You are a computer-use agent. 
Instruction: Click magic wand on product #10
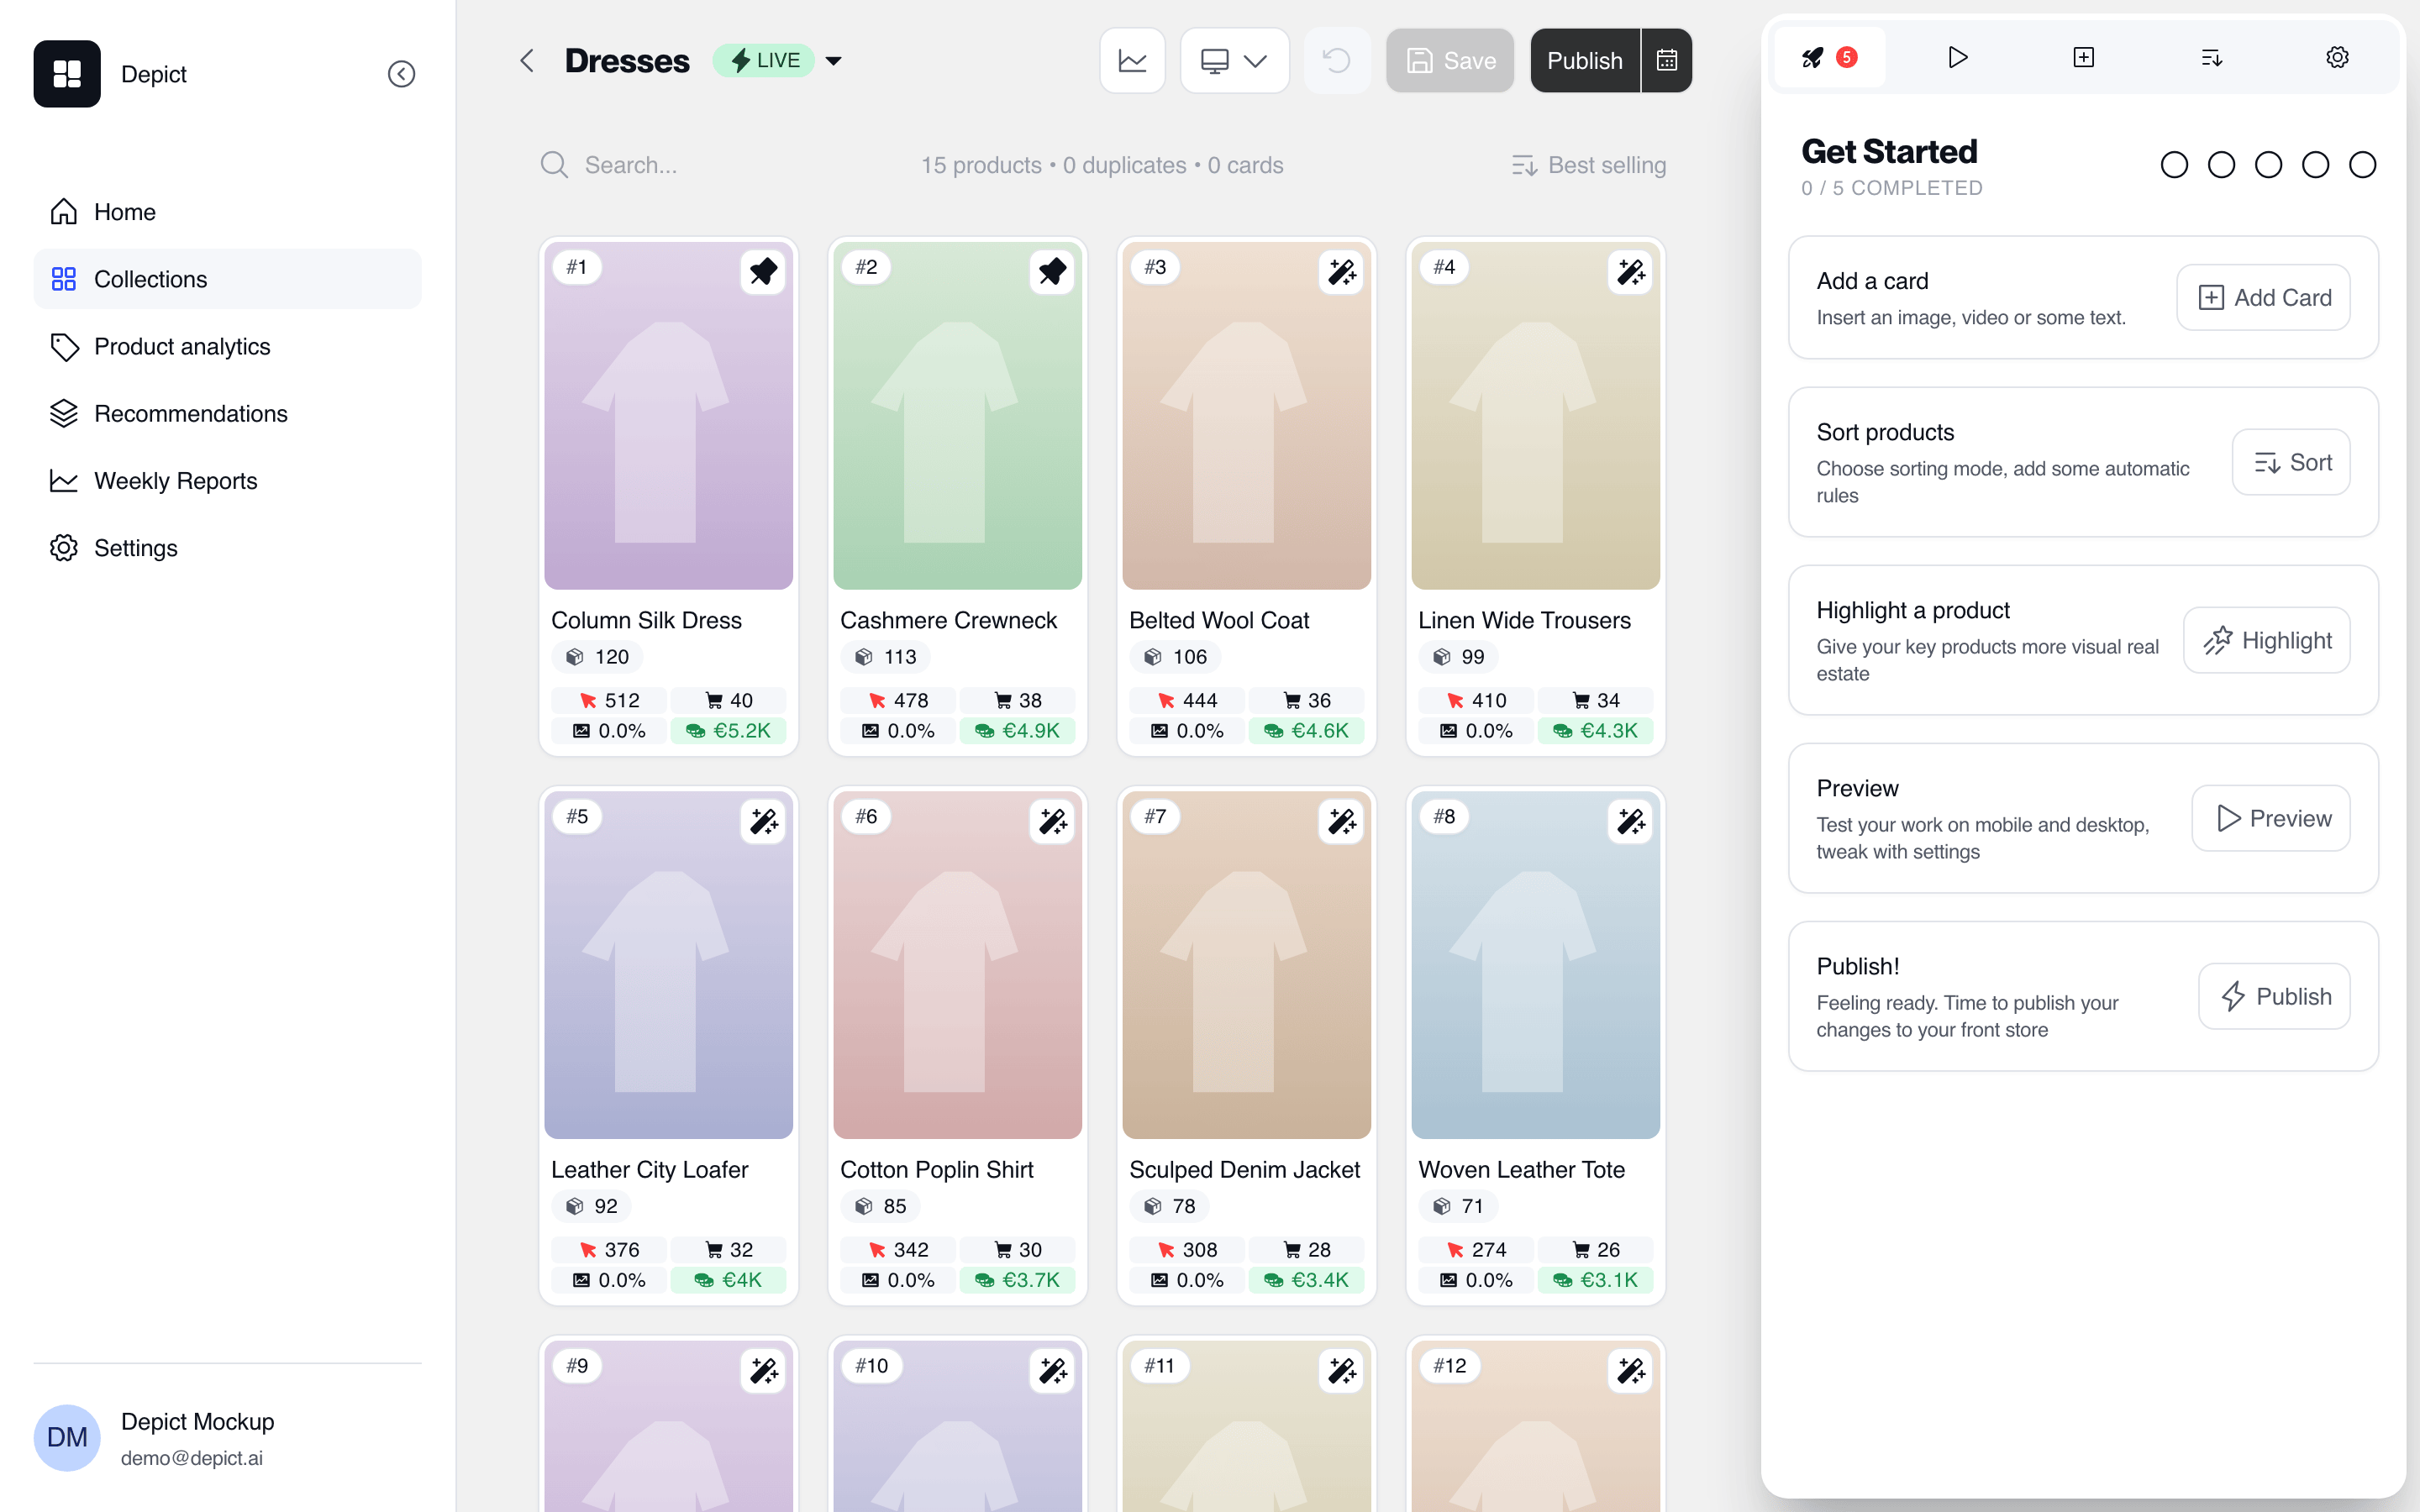(x=1053, y=1370)
